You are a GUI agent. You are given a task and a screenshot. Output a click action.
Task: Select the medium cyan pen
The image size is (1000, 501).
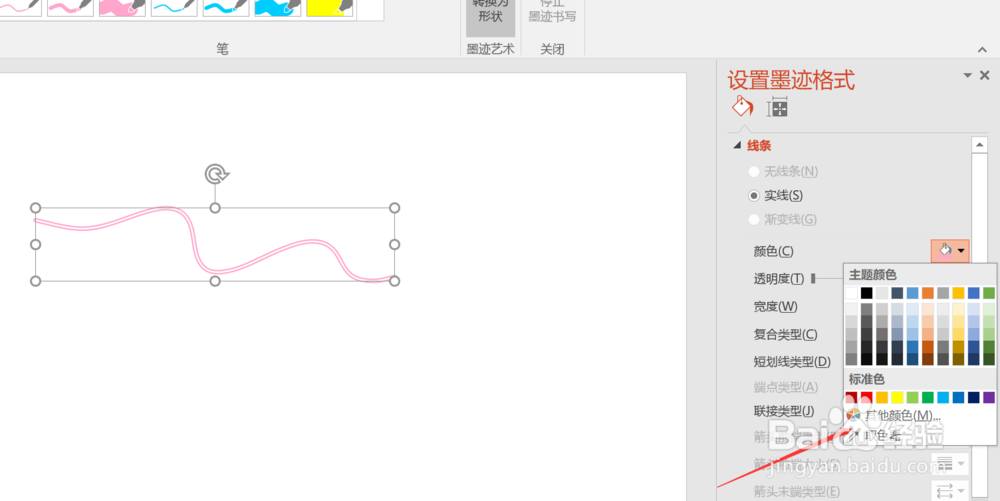(x=226, y=6)
